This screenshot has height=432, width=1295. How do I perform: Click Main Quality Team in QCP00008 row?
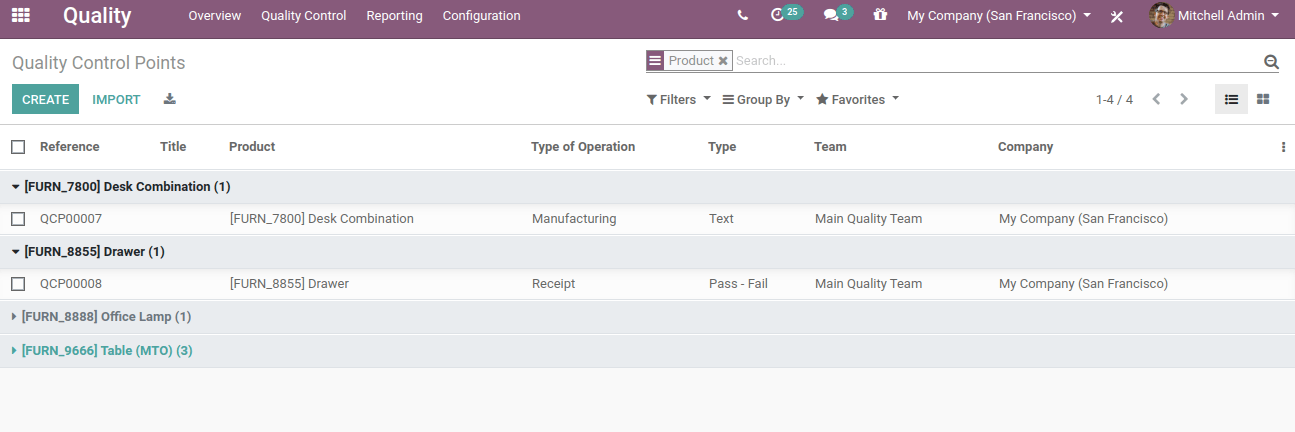(x=868, y=284)
